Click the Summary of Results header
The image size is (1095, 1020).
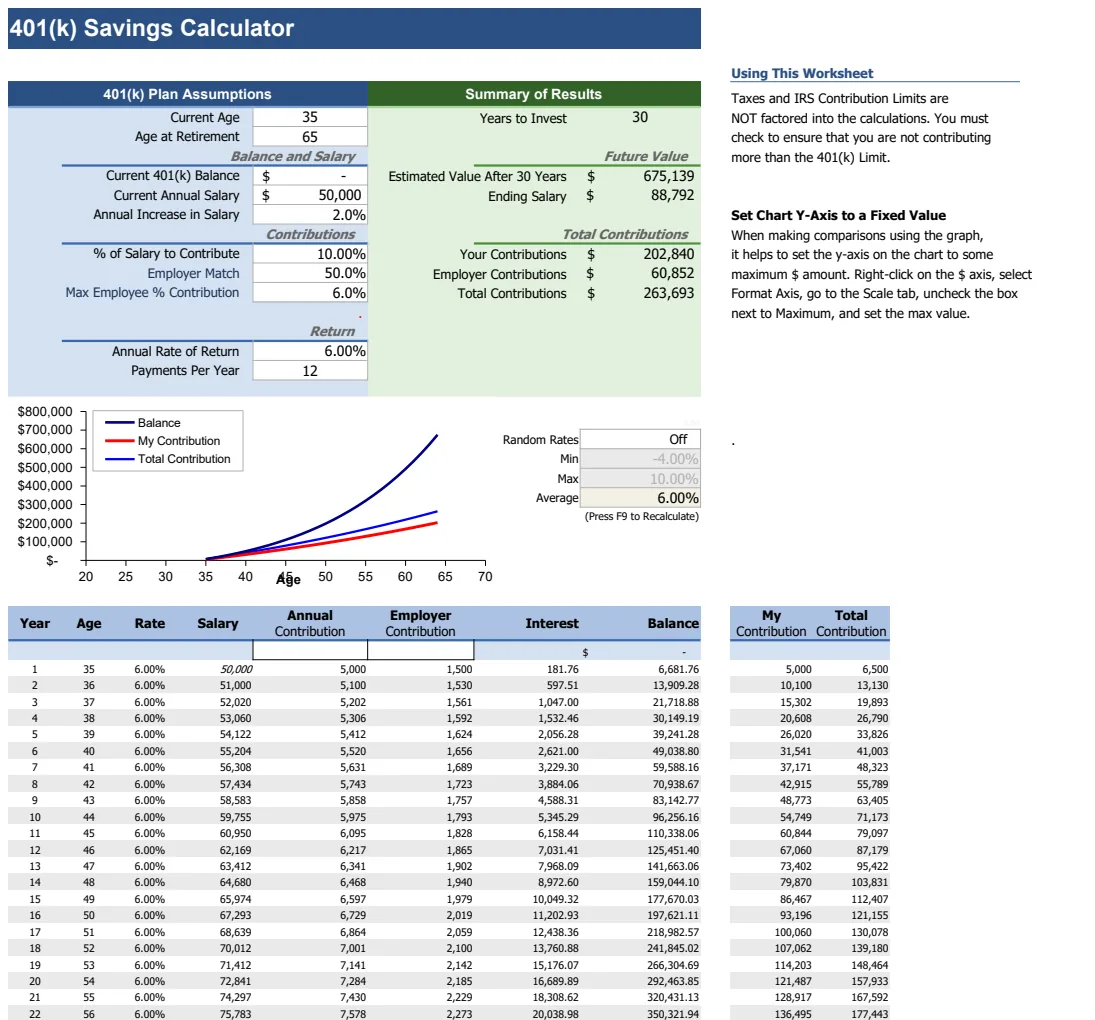[x=534, y=94]
